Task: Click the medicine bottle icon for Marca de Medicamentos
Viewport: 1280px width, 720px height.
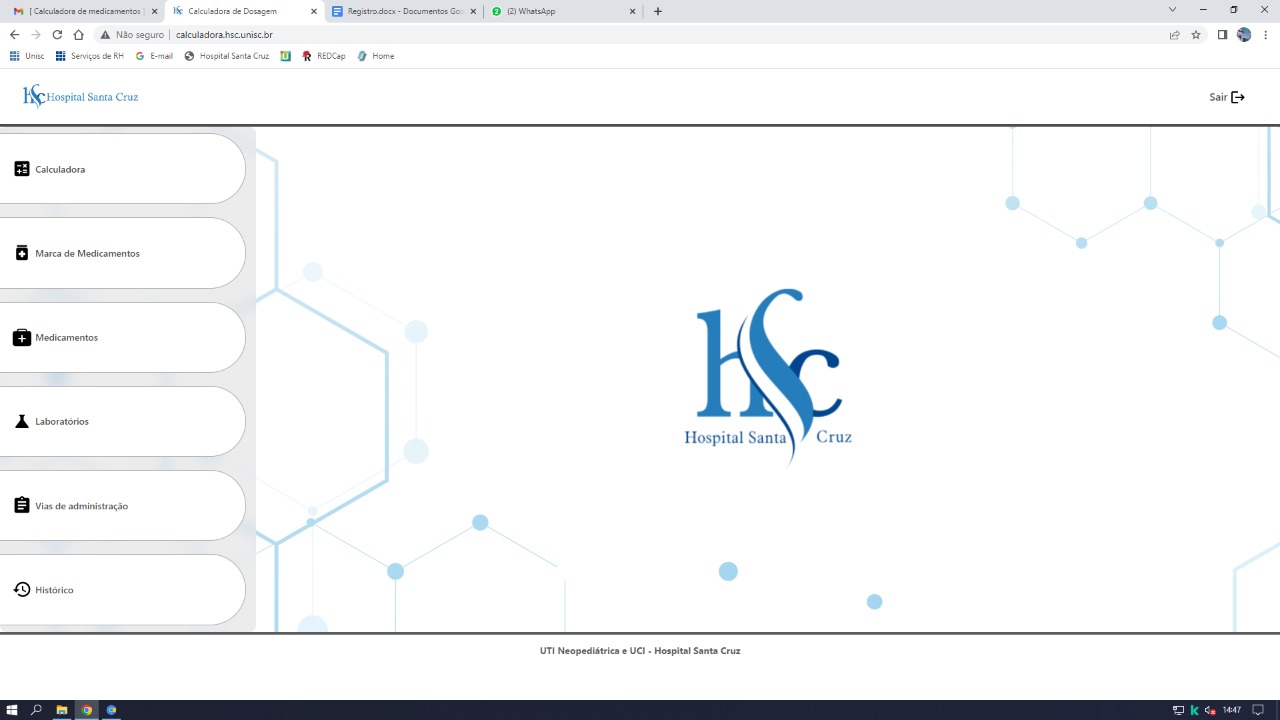Action: [22, 253]
